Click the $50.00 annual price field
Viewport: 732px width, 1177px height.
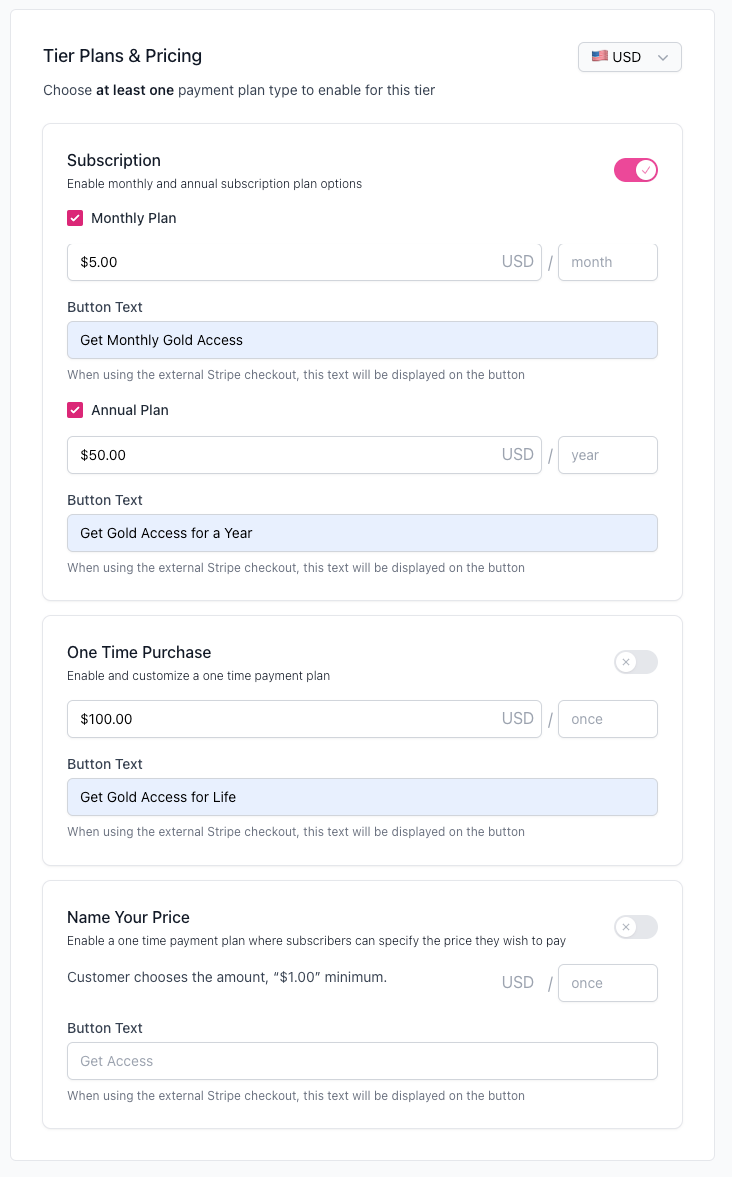[300, 454]
